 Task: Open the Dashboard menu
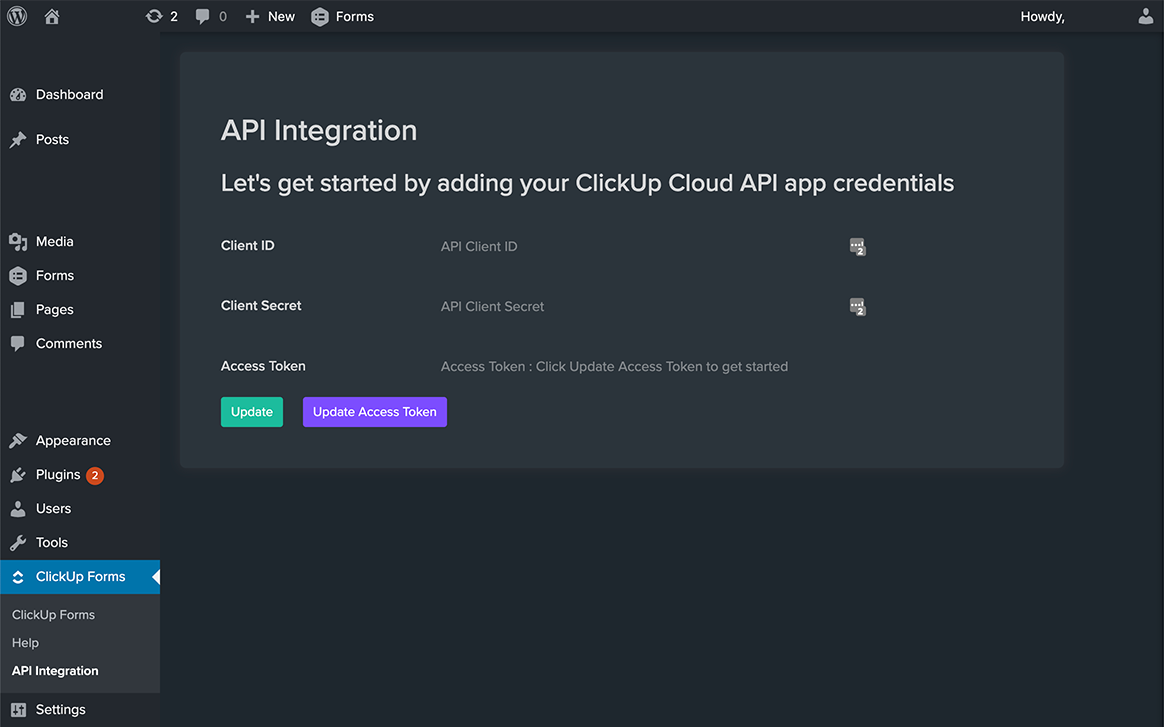[x=70, y=95]
